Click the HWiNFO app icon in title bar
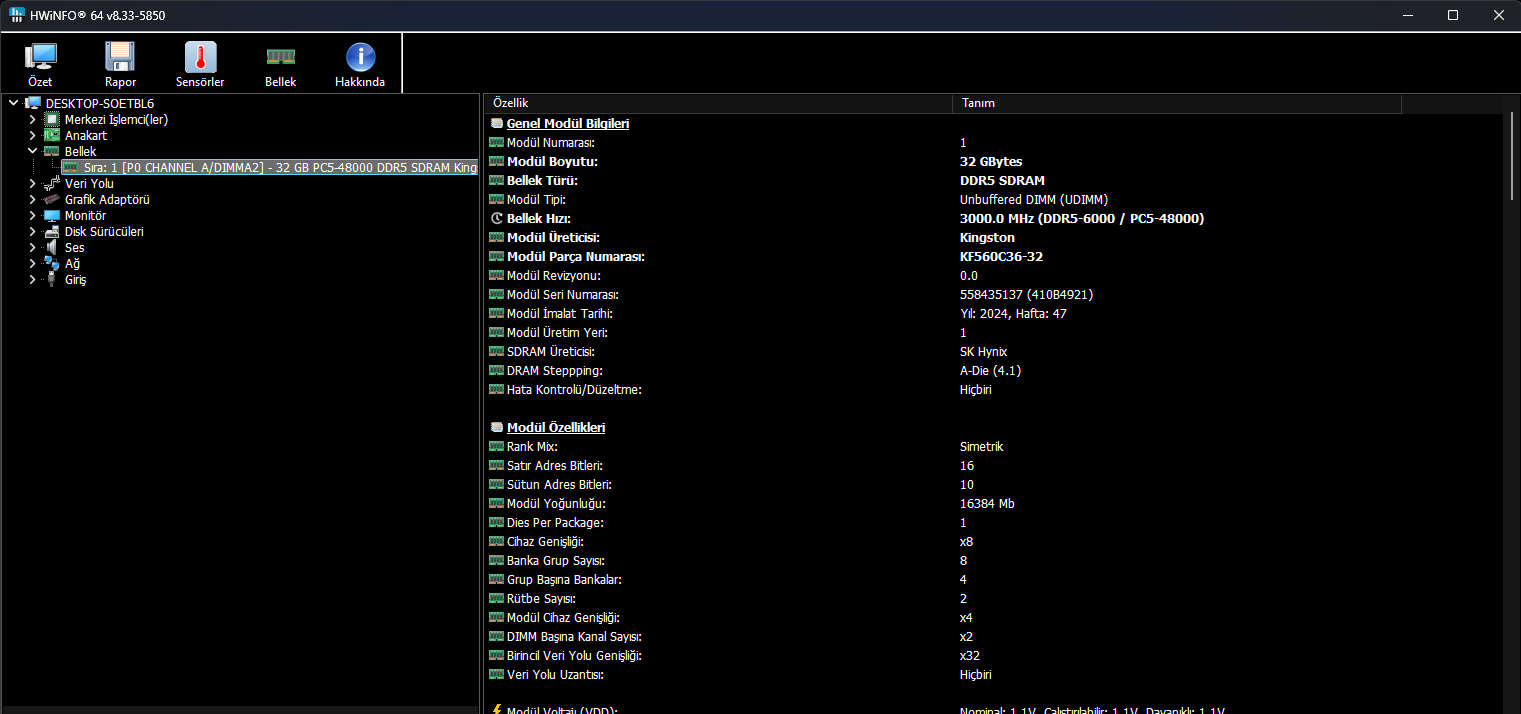Screen dimensions: 1521x714 click(x=17, y=15)
